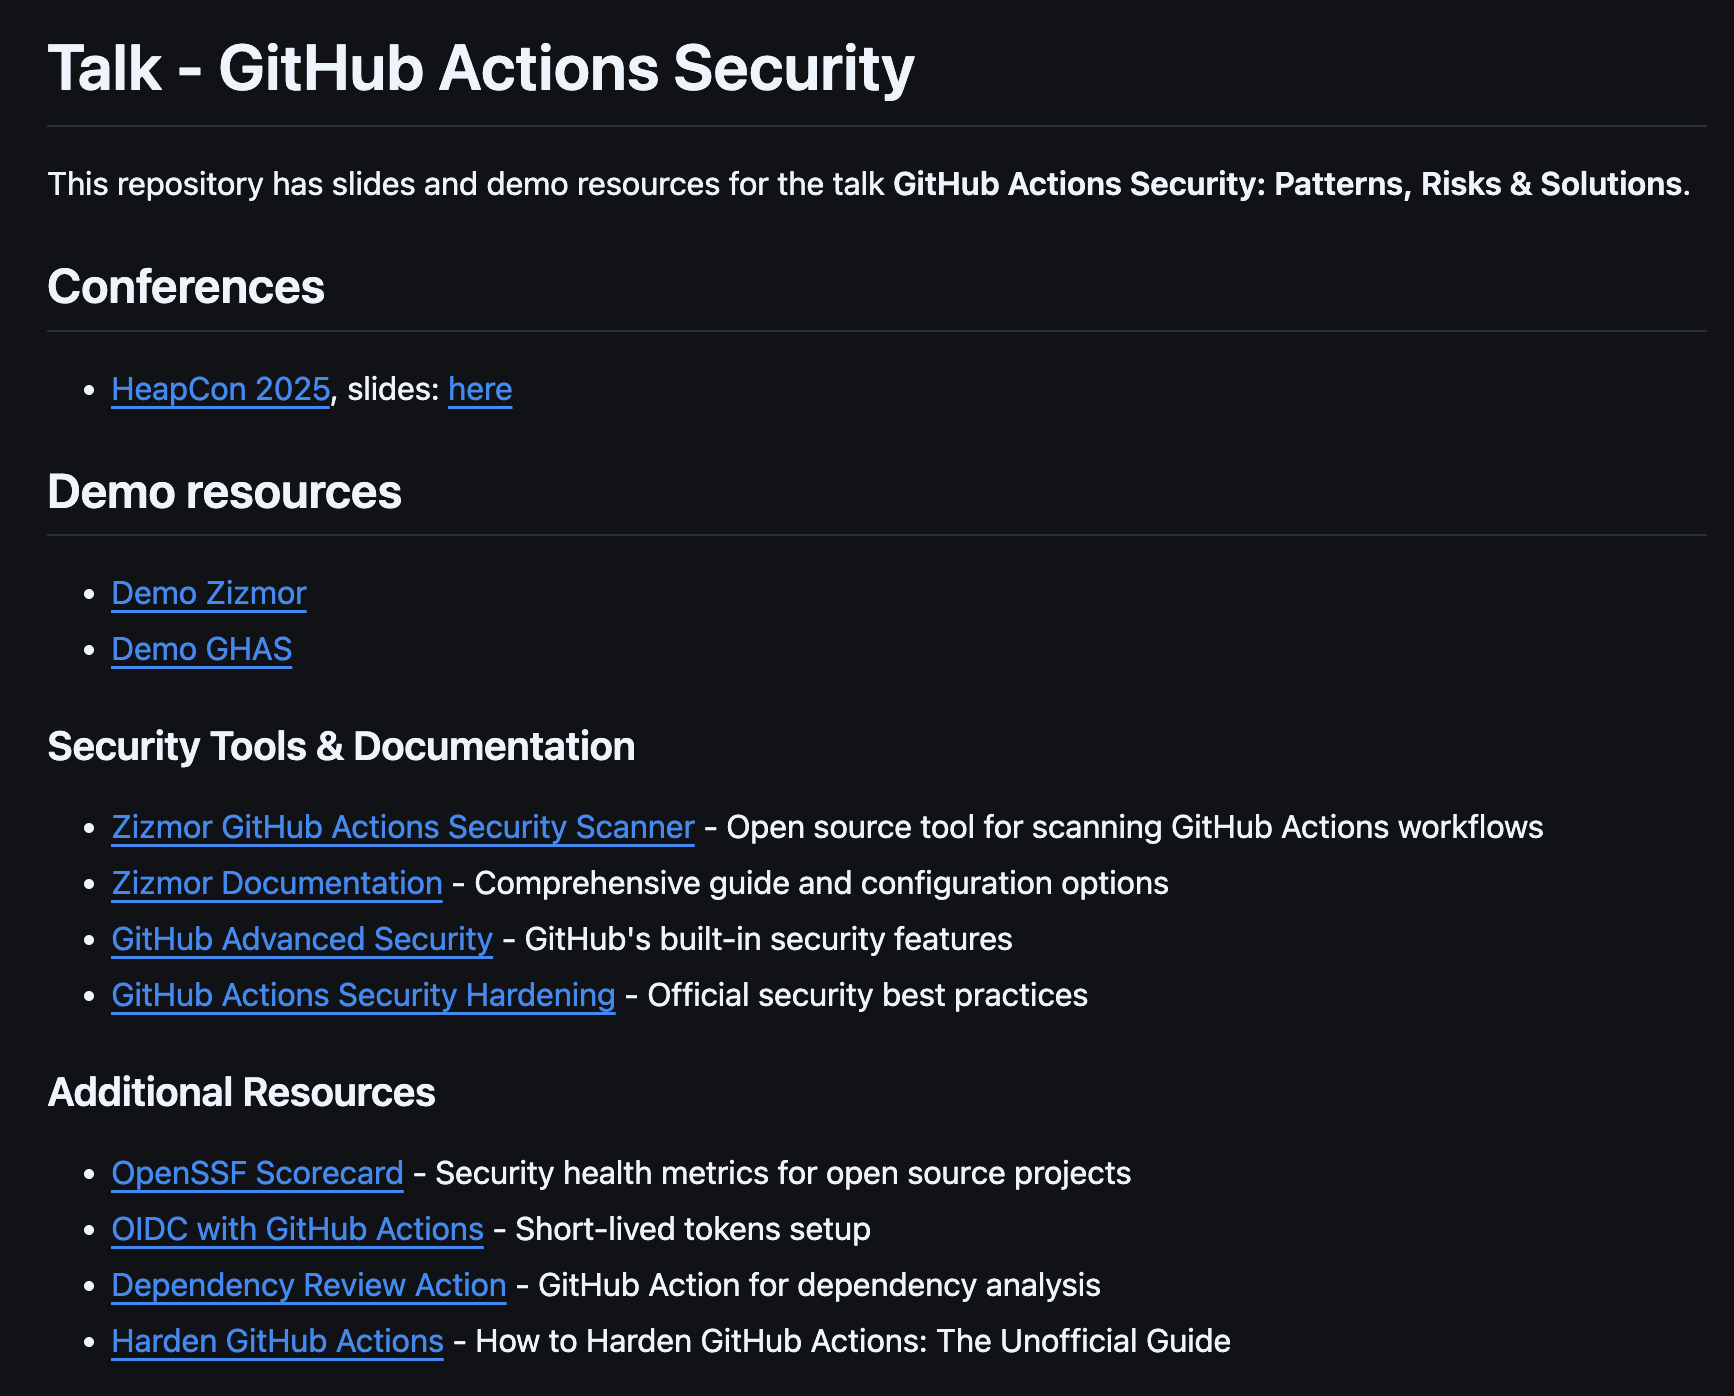The height and width of the screenshot is (1396, 1734).
Task: Click the Additional Resources heading
Action: 241,1092
